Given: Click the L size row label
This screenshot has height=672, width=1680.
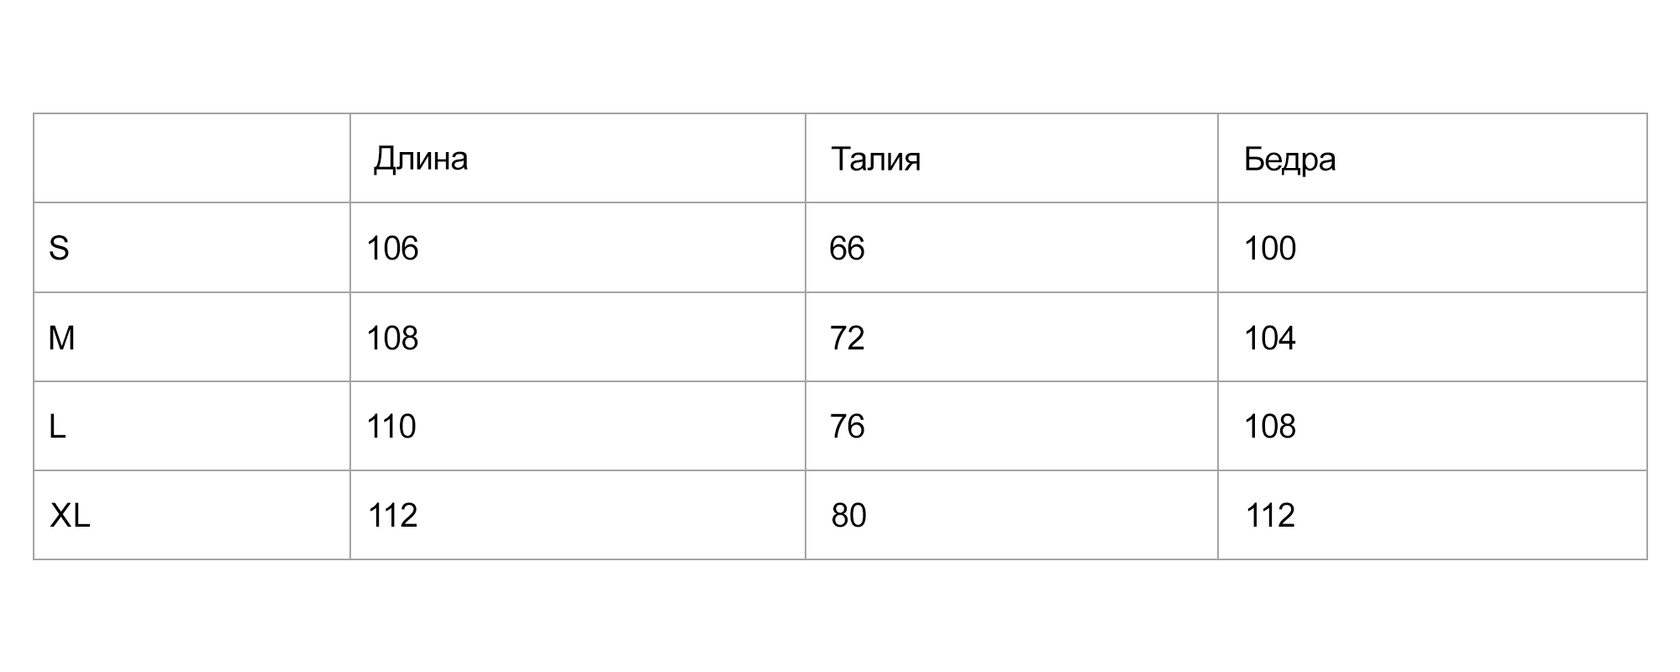Looking at the screenshot, I should click(x=57, y=427).
